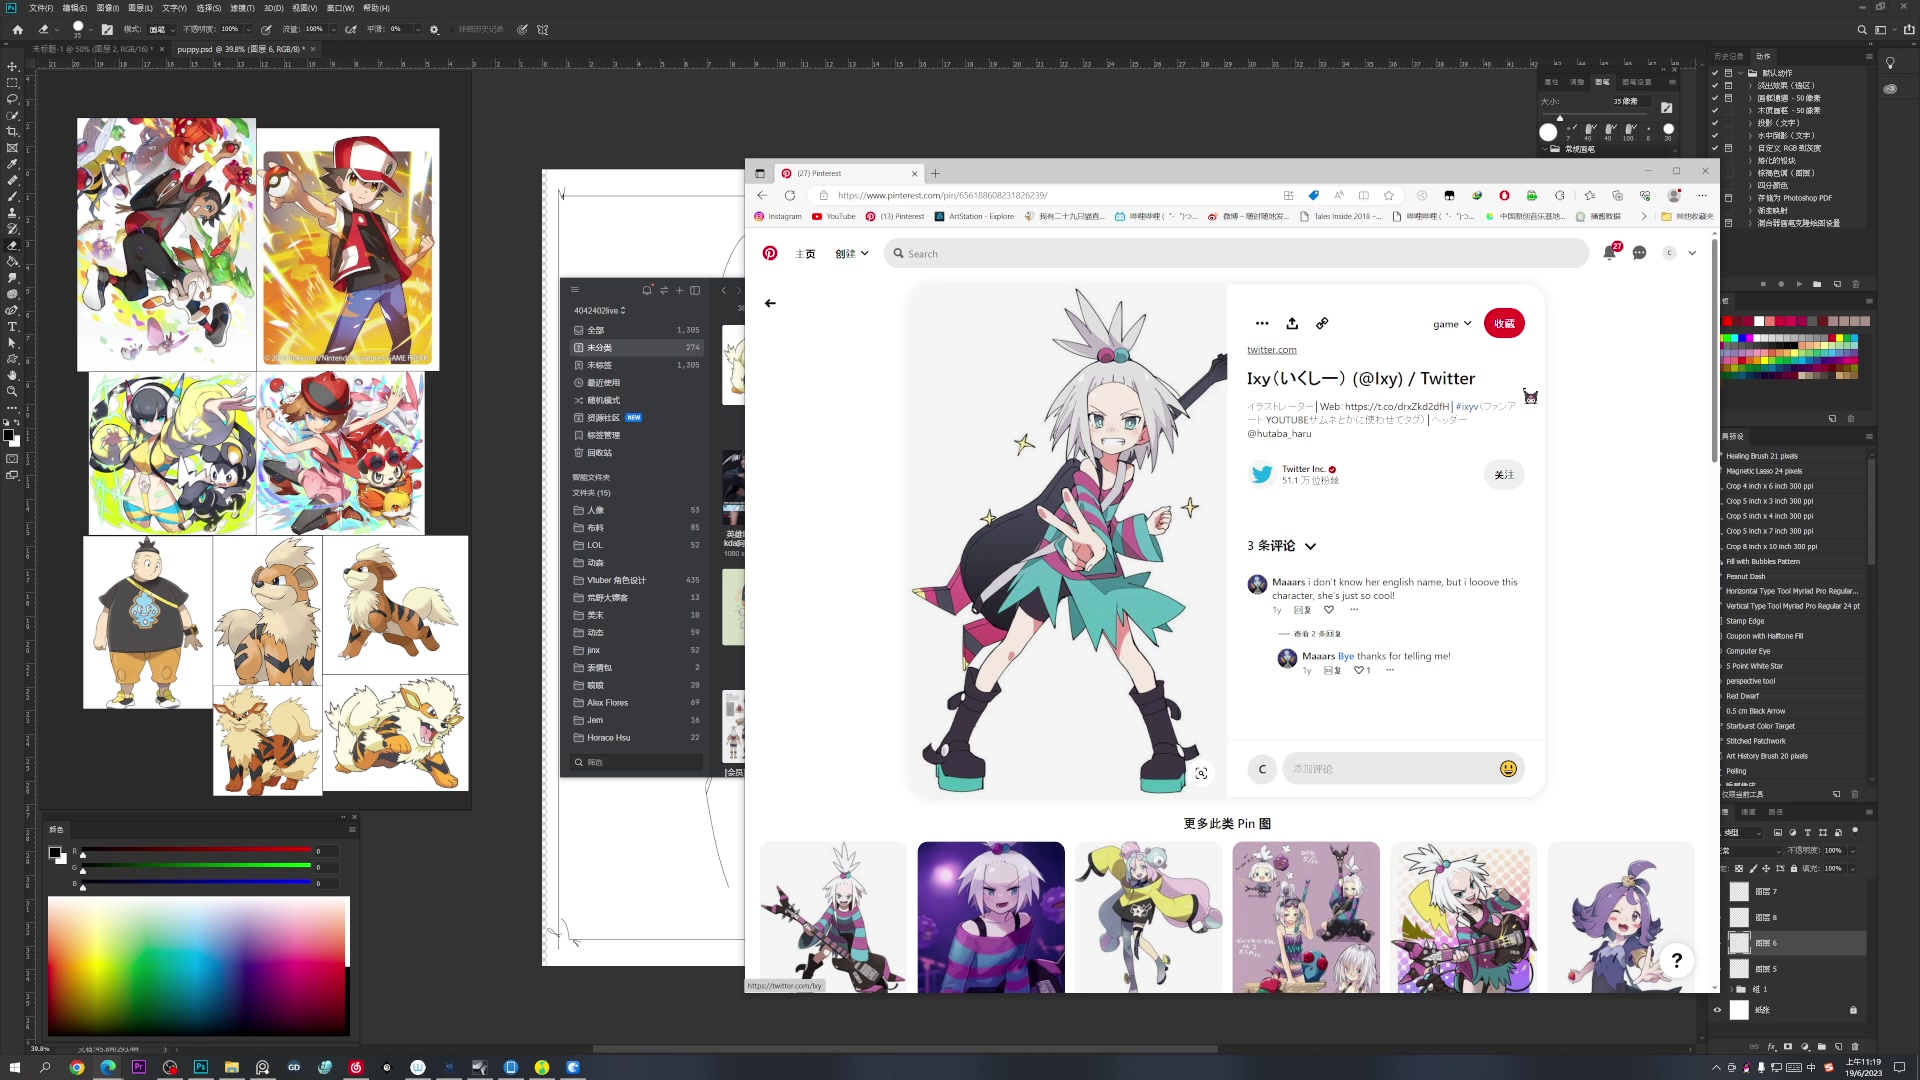
Task: Click the question mark help button
Action: pos(1677,961)
